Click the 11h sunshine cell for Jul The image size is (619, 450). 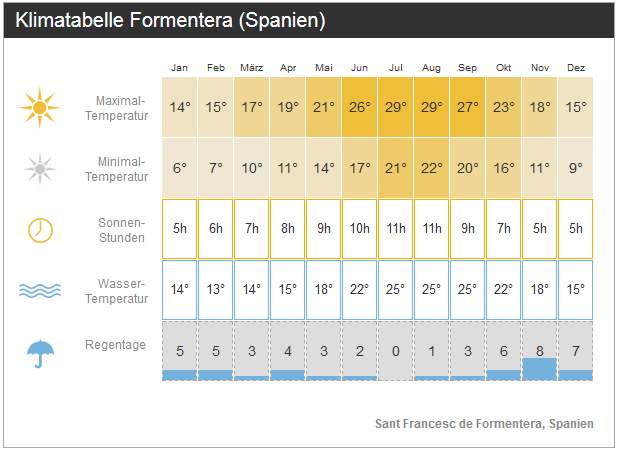pos(396,229)
